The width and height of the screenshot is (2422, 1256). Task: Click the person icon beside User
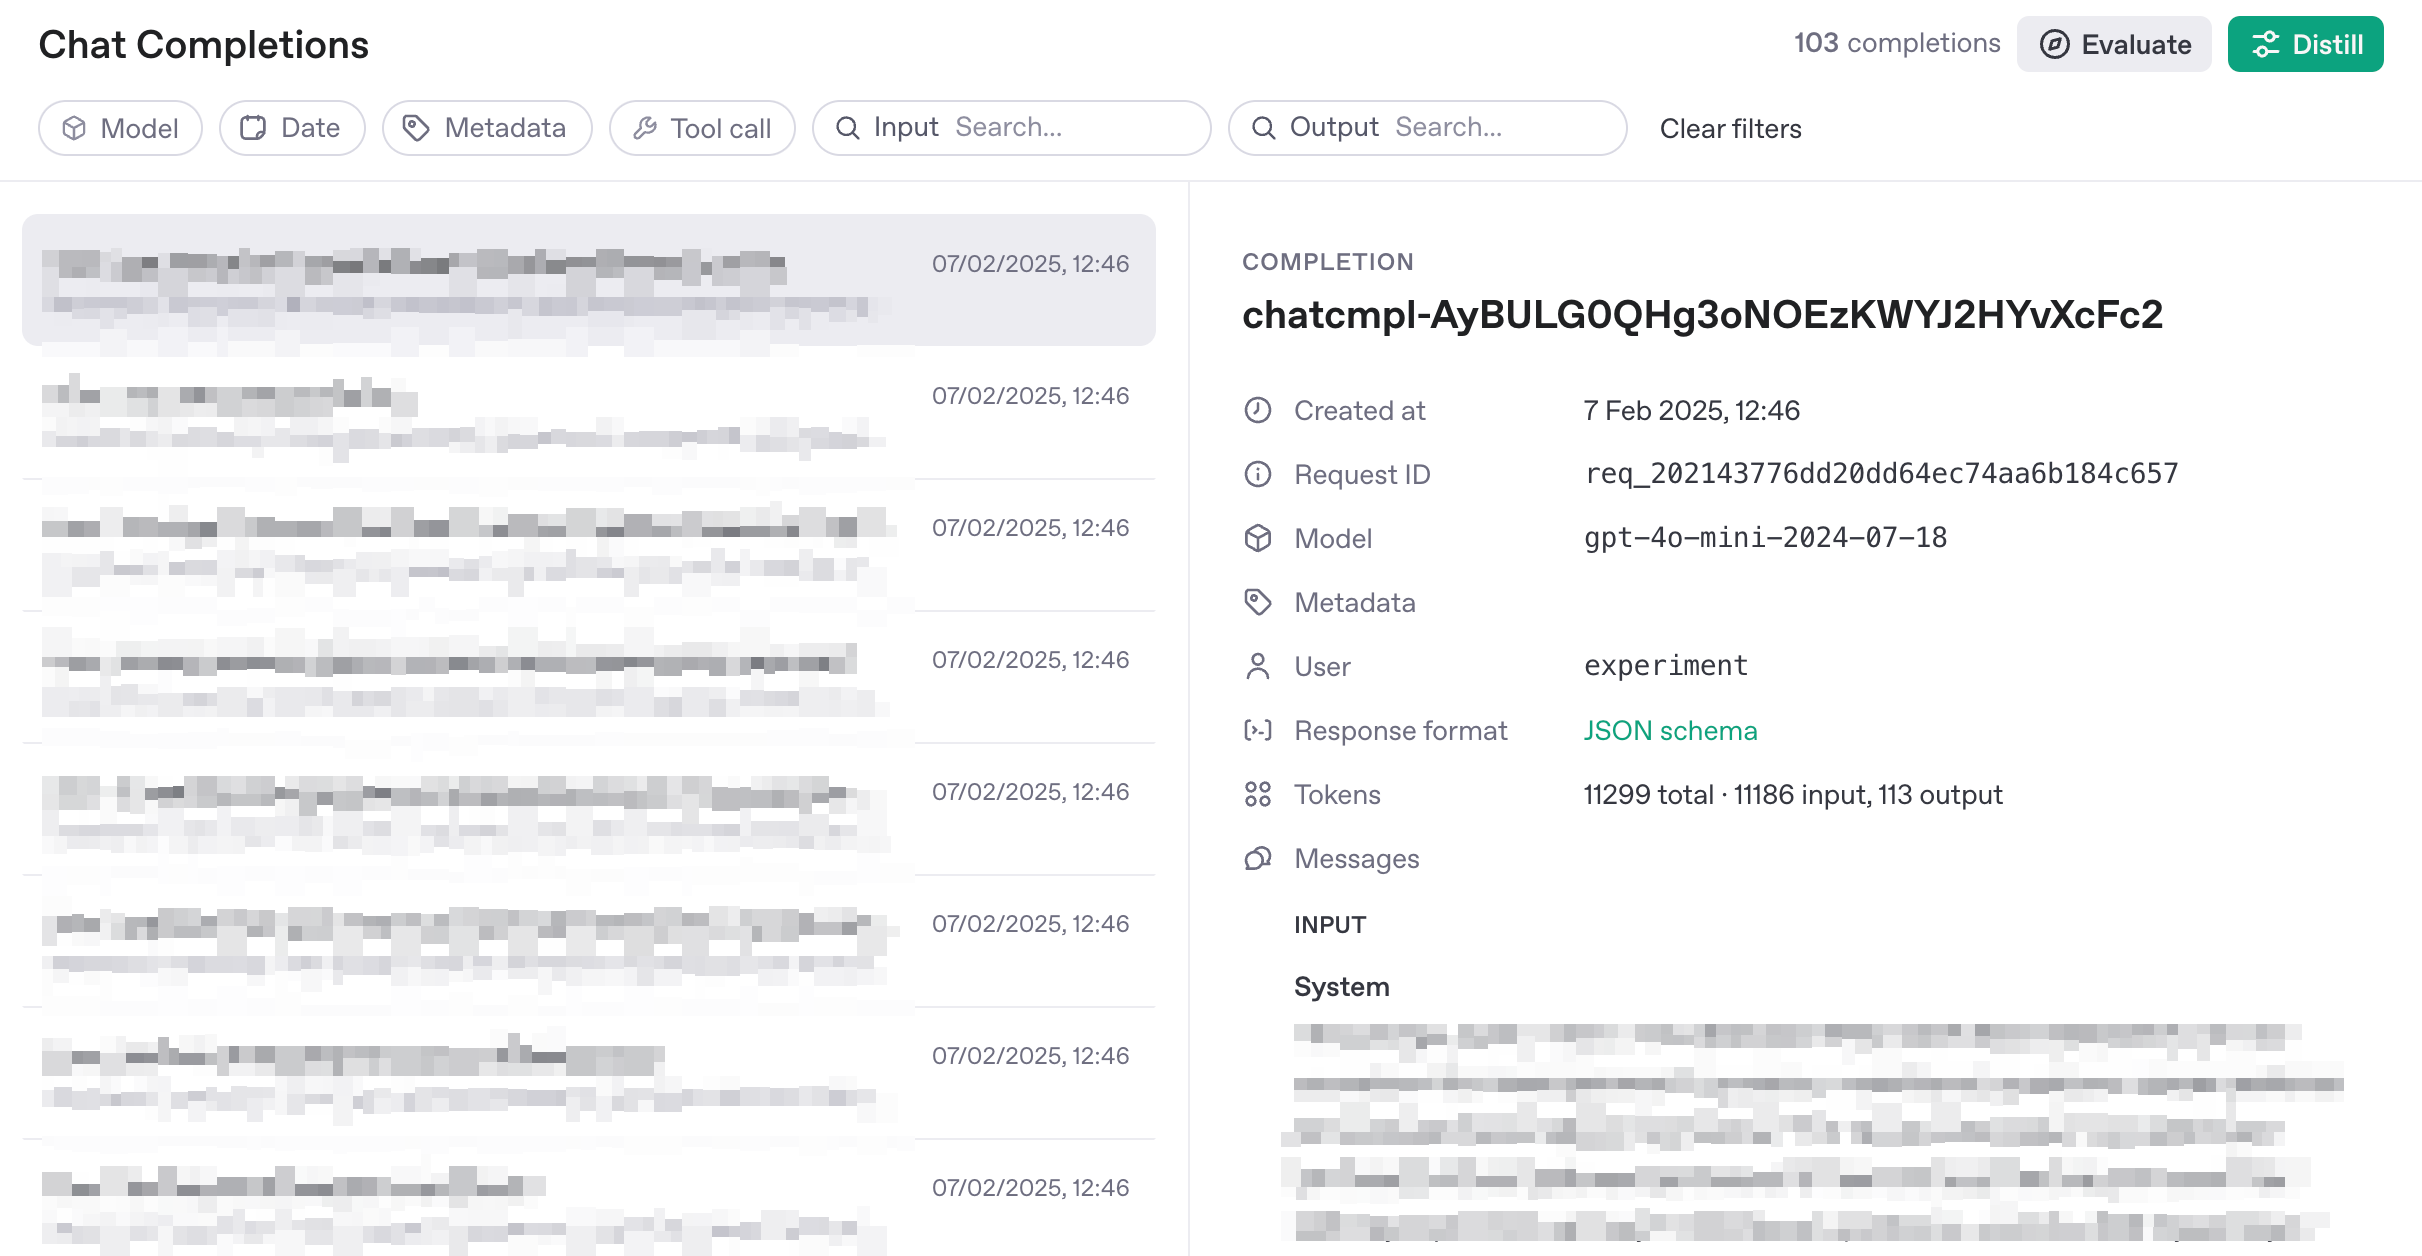tap(1257, 666)
